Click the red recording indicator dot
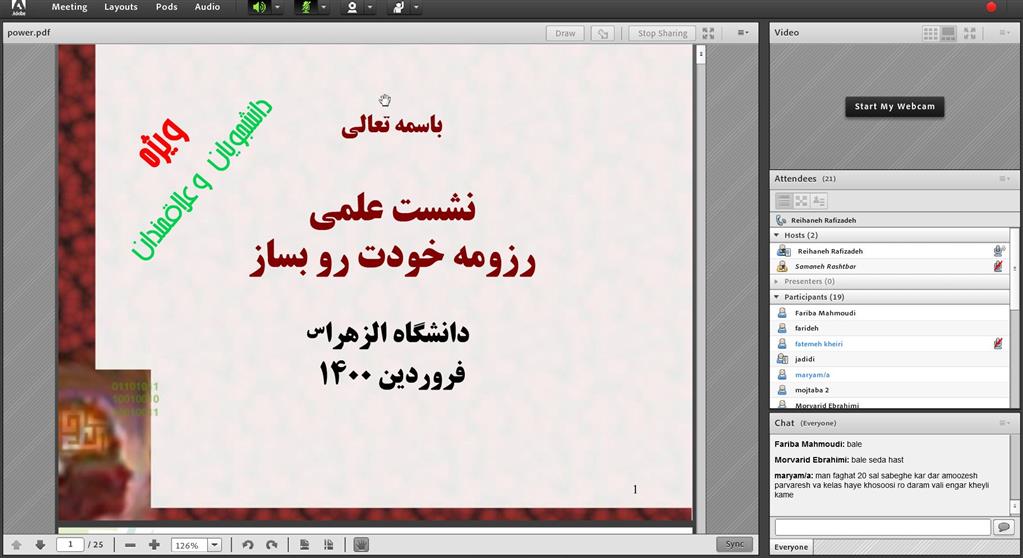The width and height of the screenshot is (1023, 558). pyautogui.click(x=992, y=7)
